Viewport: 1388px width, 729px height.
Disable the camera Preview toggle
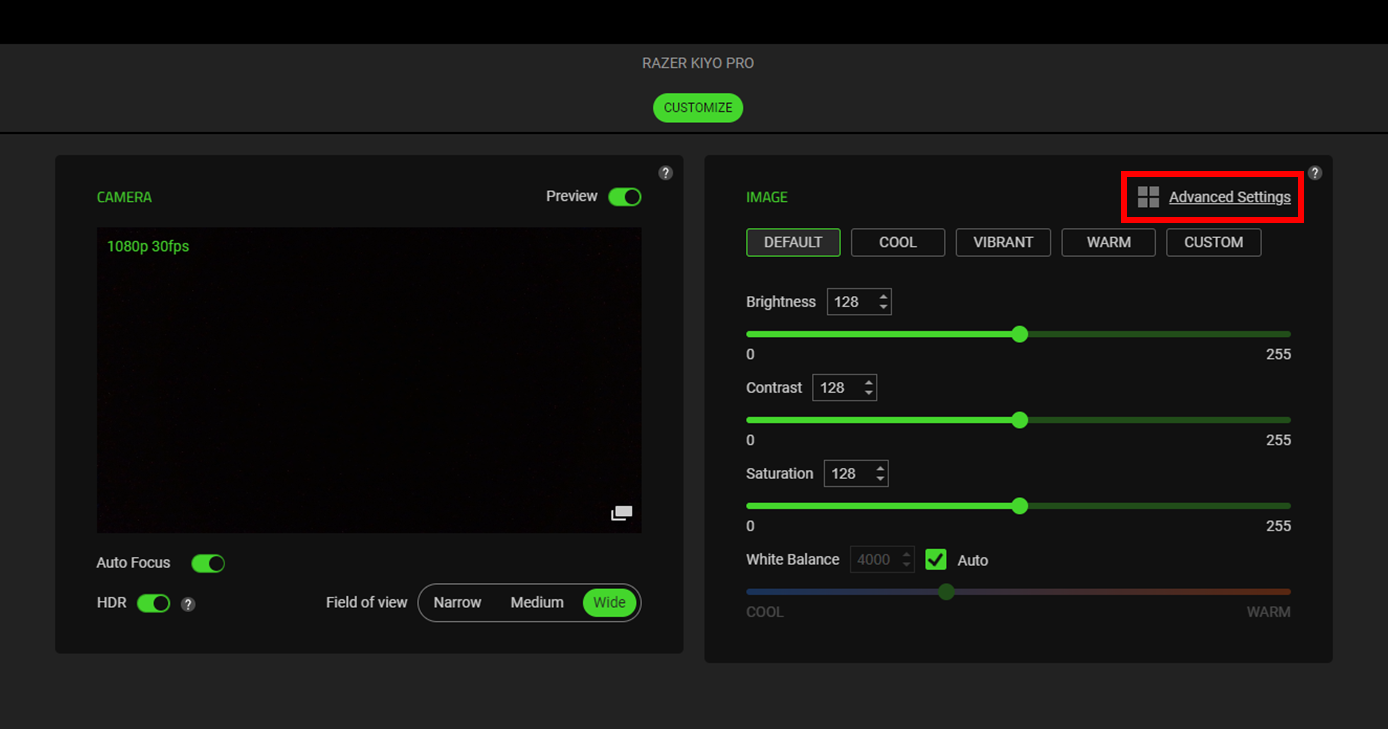pos(624,196)
